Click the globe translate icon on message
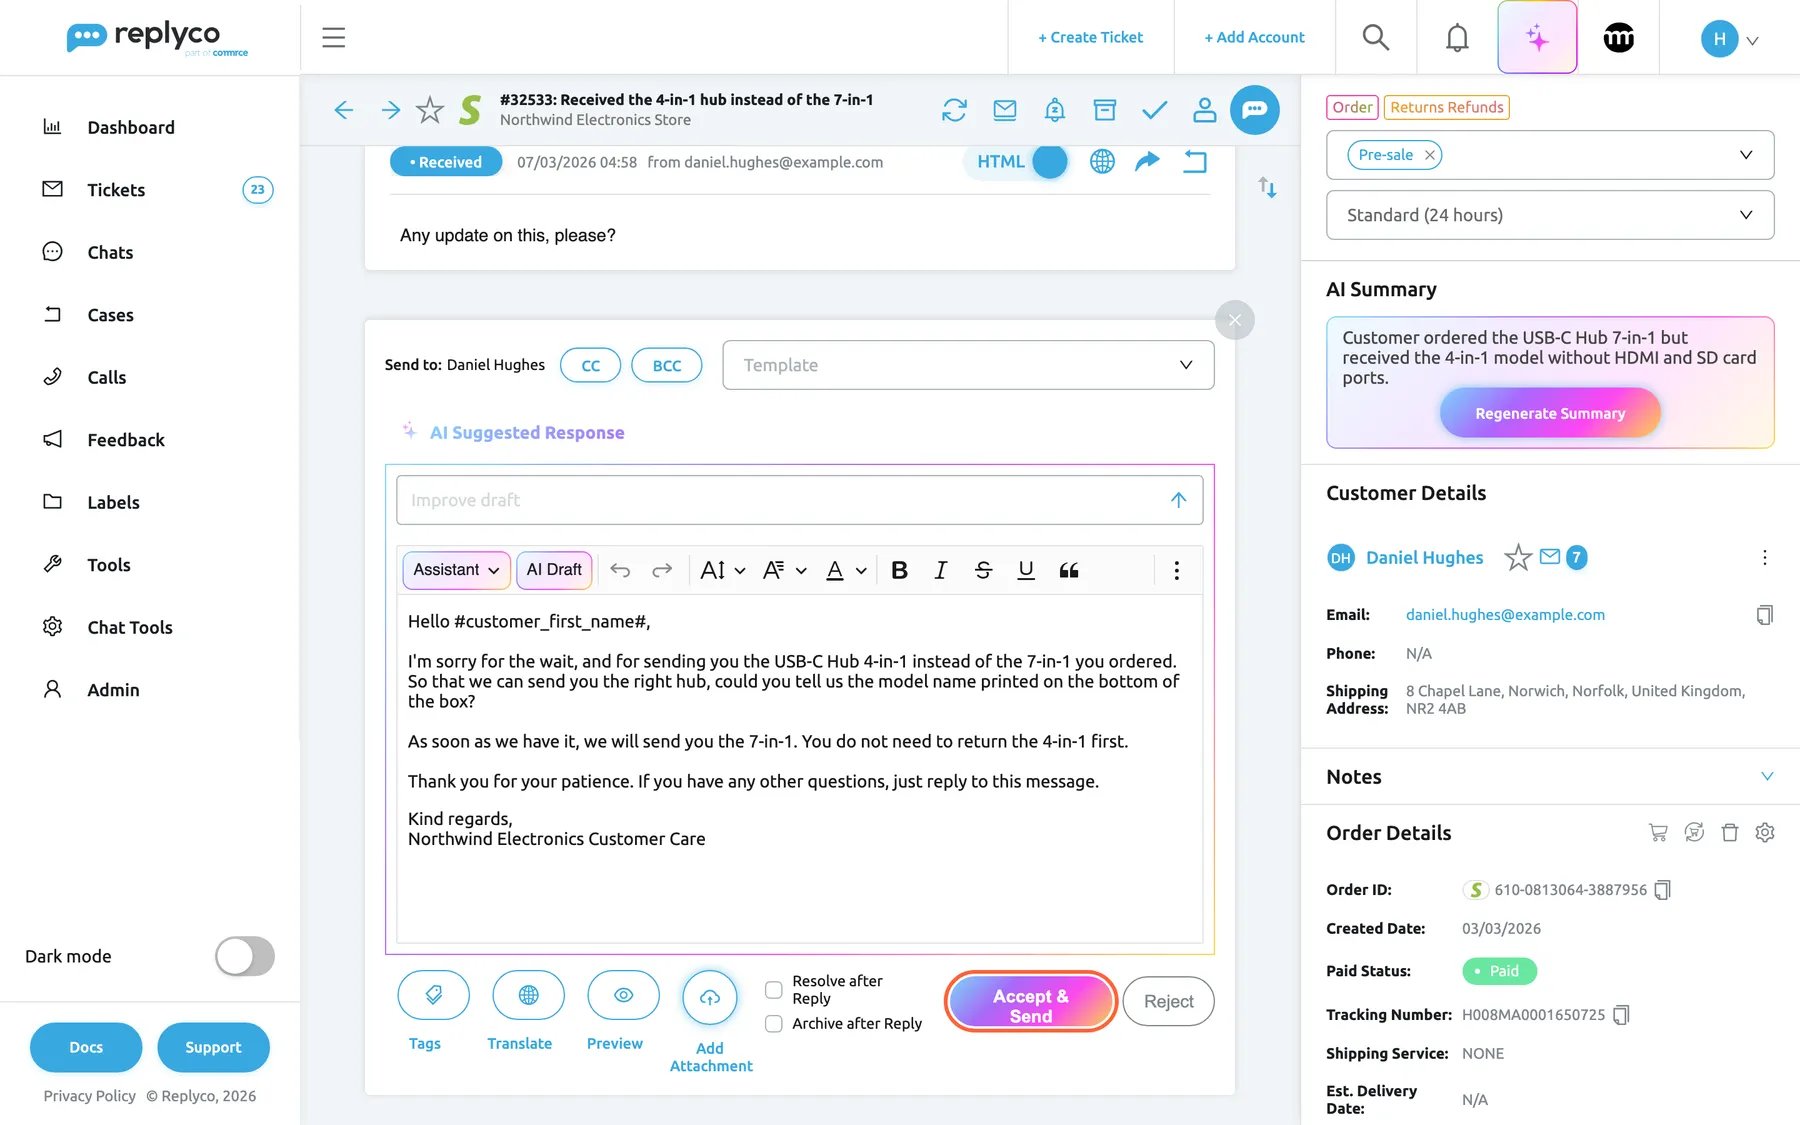Image resolution: width=1800 pixels, height=1125 pixels. tap(1102, 161)
